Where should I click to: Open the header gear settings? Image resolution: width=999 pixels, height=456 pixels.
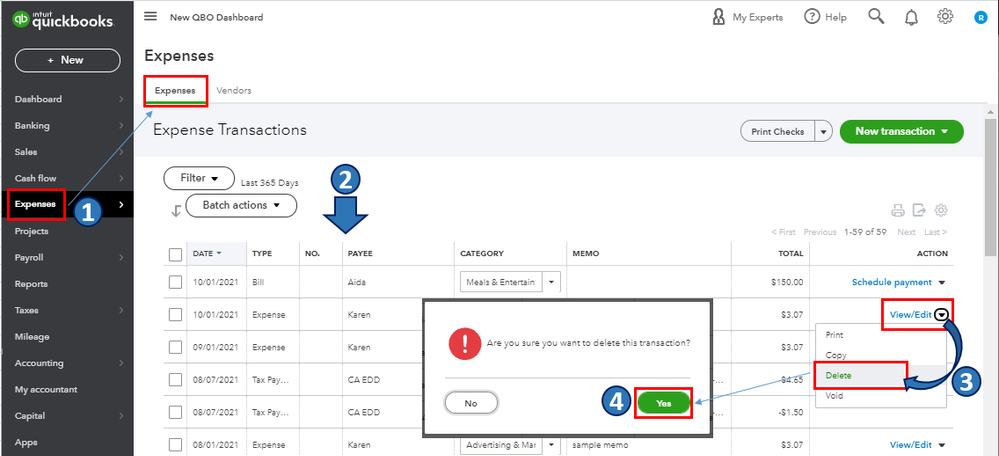pos(945,17)
